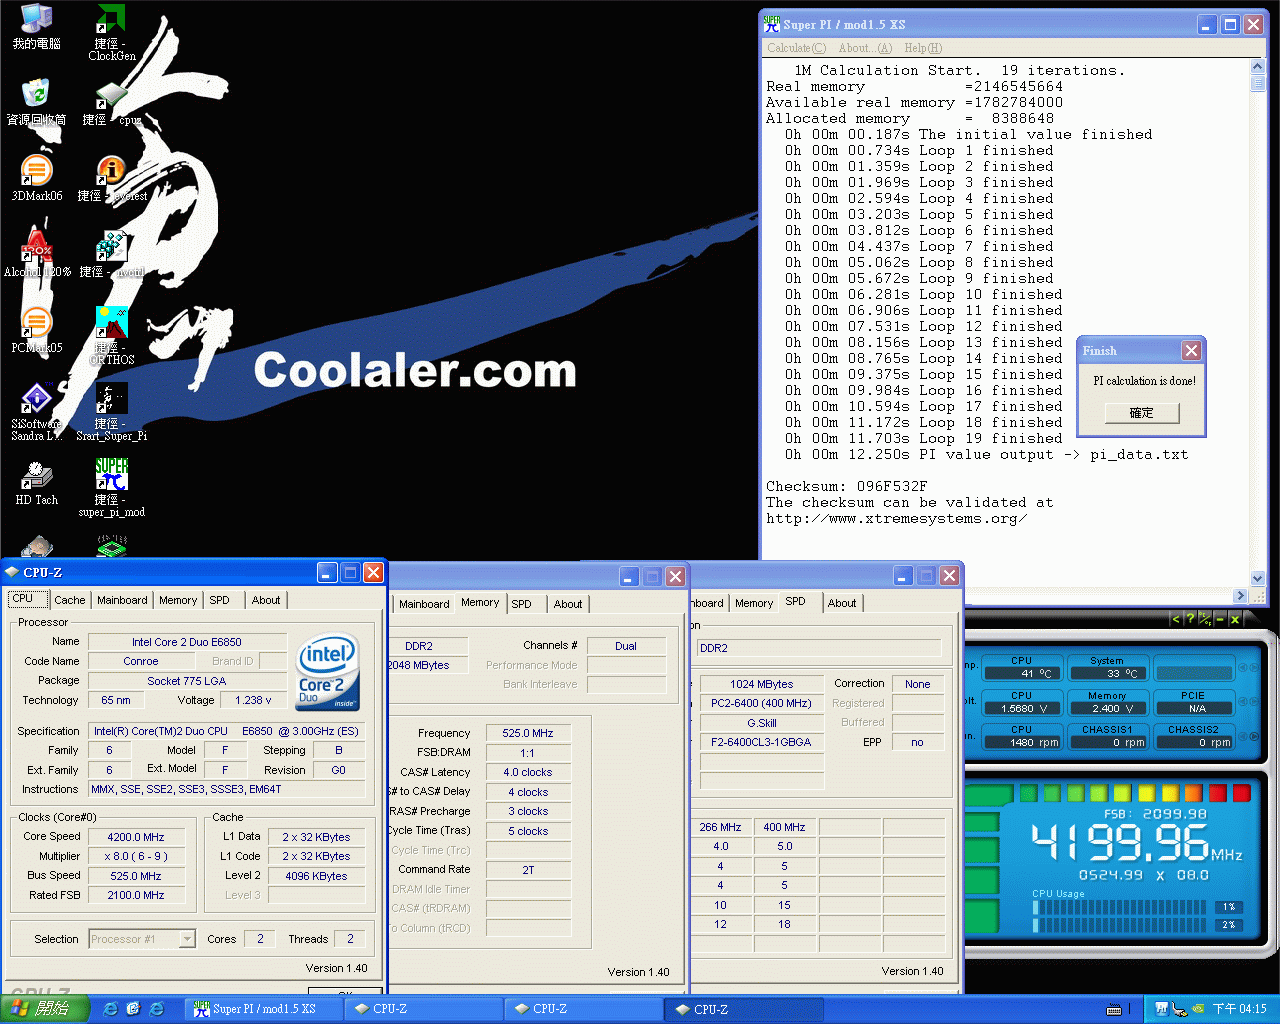
Task: Minimize the monitoring widget with its '-' icon
Action: point(1220,619)
